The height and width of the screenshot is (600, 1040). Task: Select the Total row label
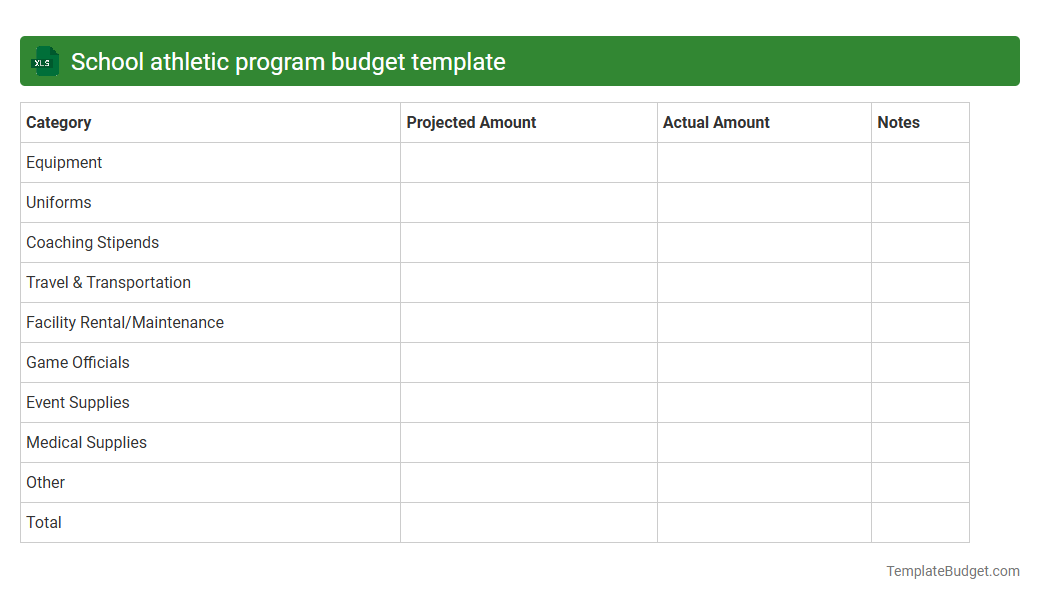click(43, 522)
